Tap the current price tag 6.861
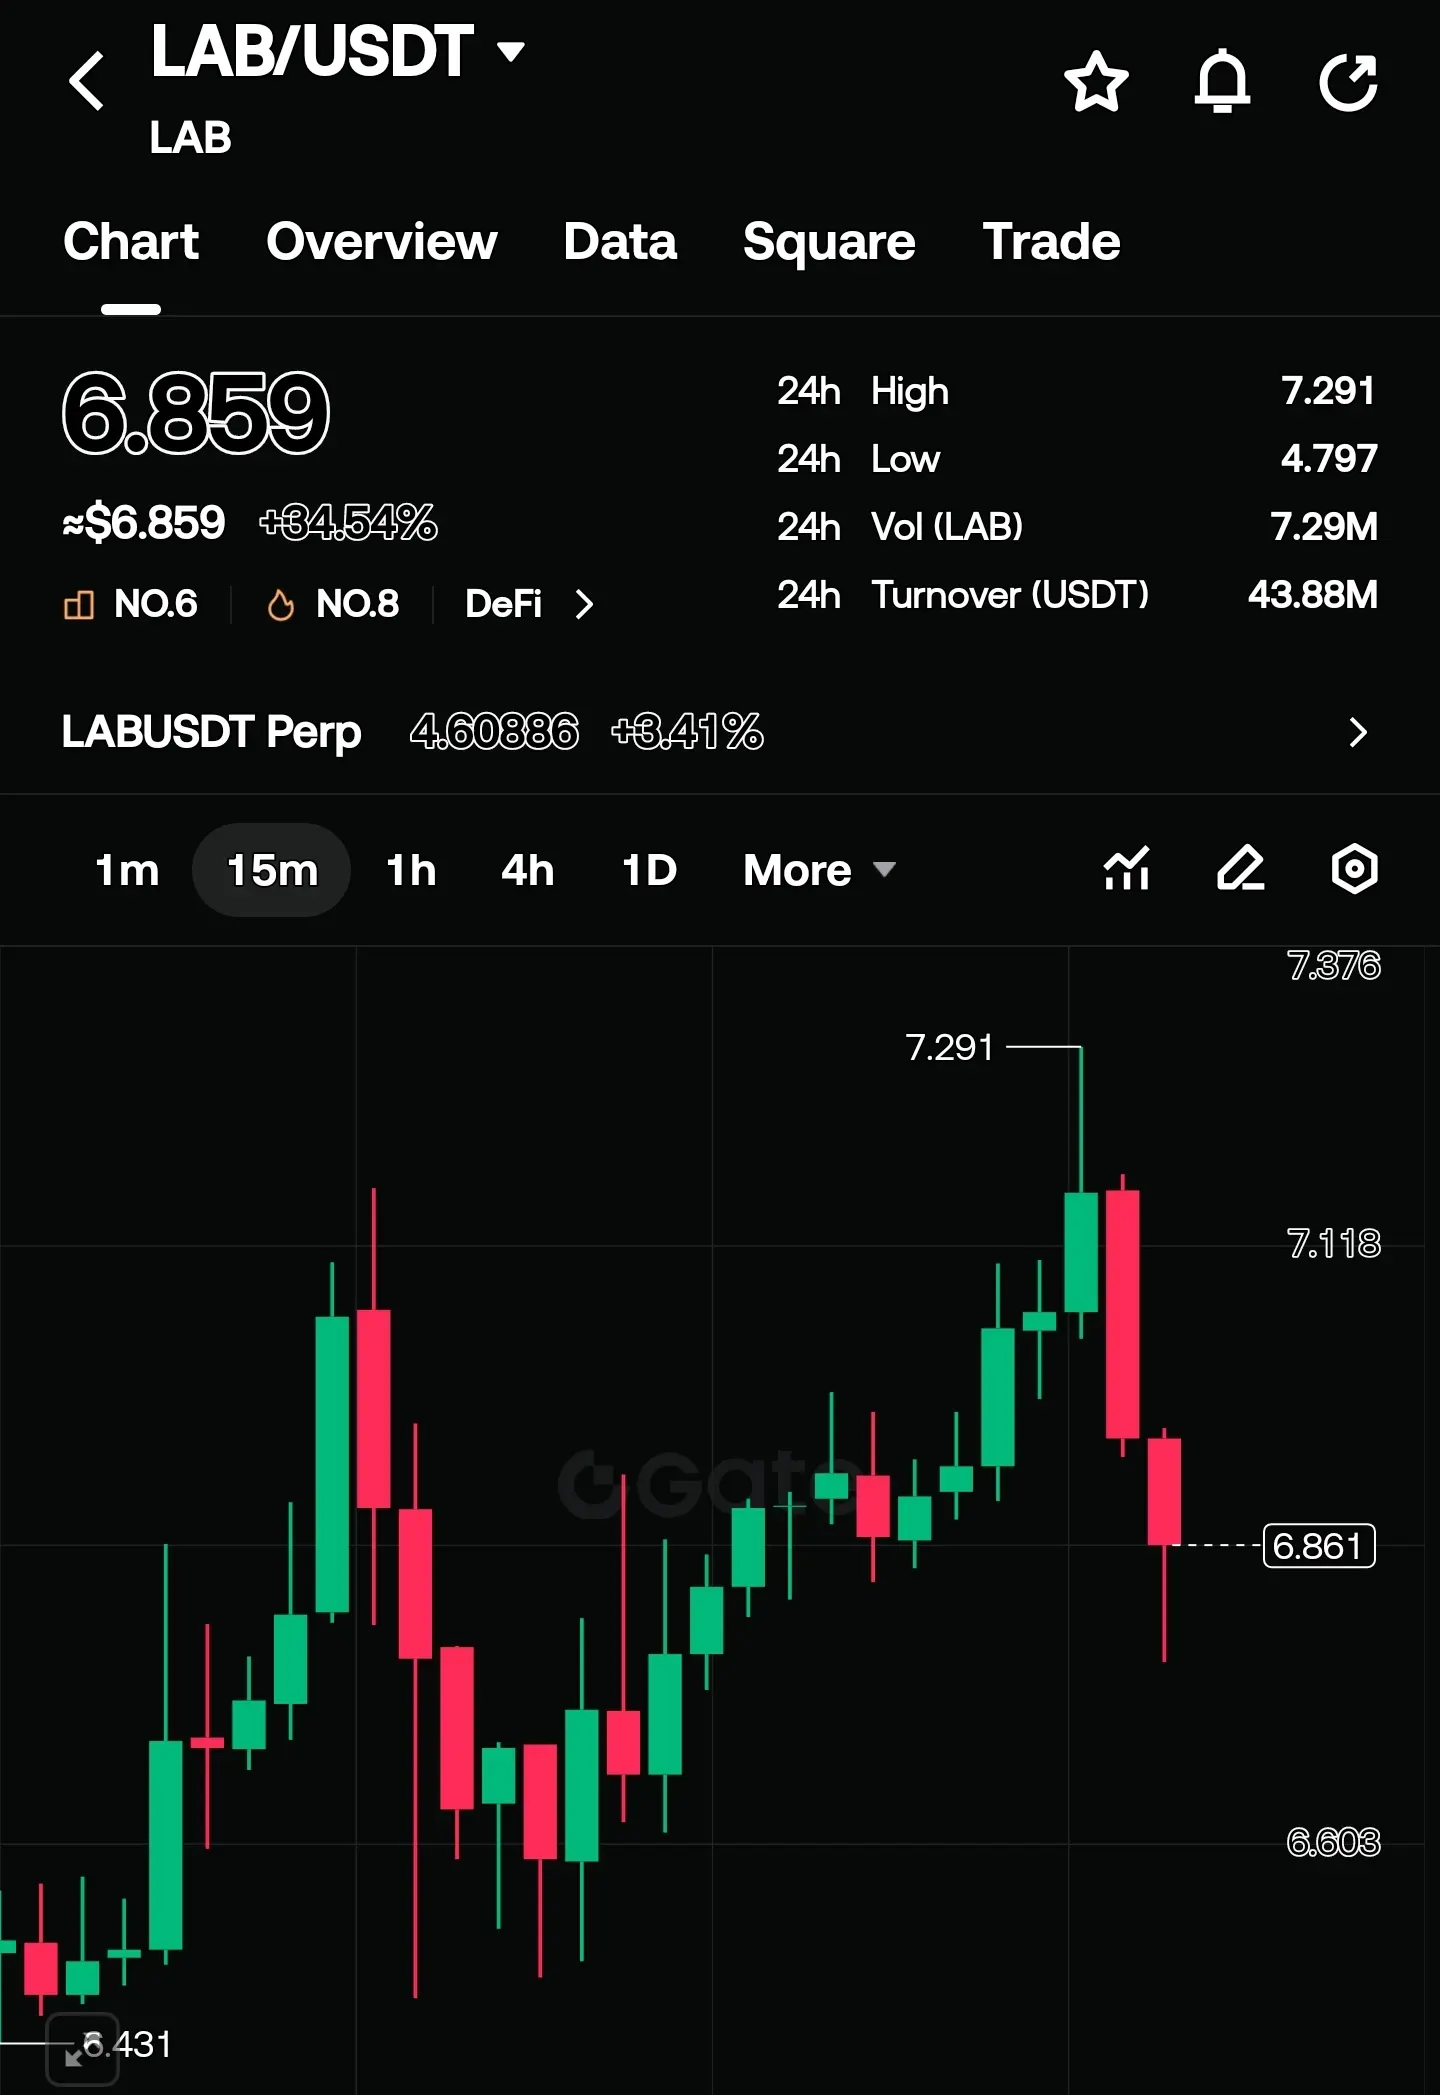 click(x=1319, y=1546)
